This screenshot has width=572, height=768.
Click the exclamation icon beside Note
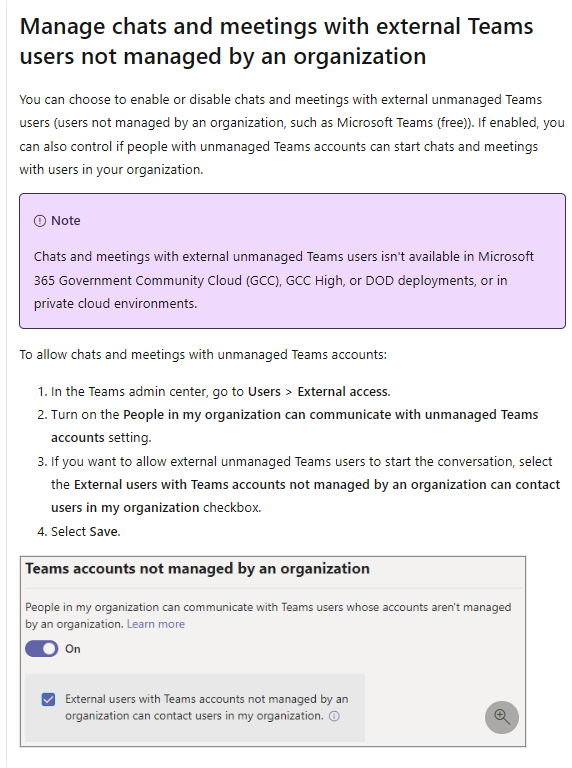click(x=40, y=221)
